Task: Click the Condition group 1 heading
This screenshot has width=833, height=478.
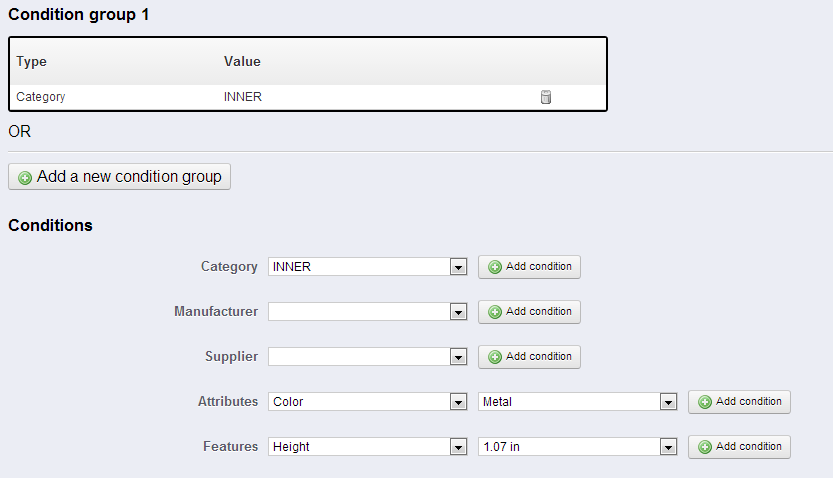Action: pyautogui.click(x=79, y=14)
